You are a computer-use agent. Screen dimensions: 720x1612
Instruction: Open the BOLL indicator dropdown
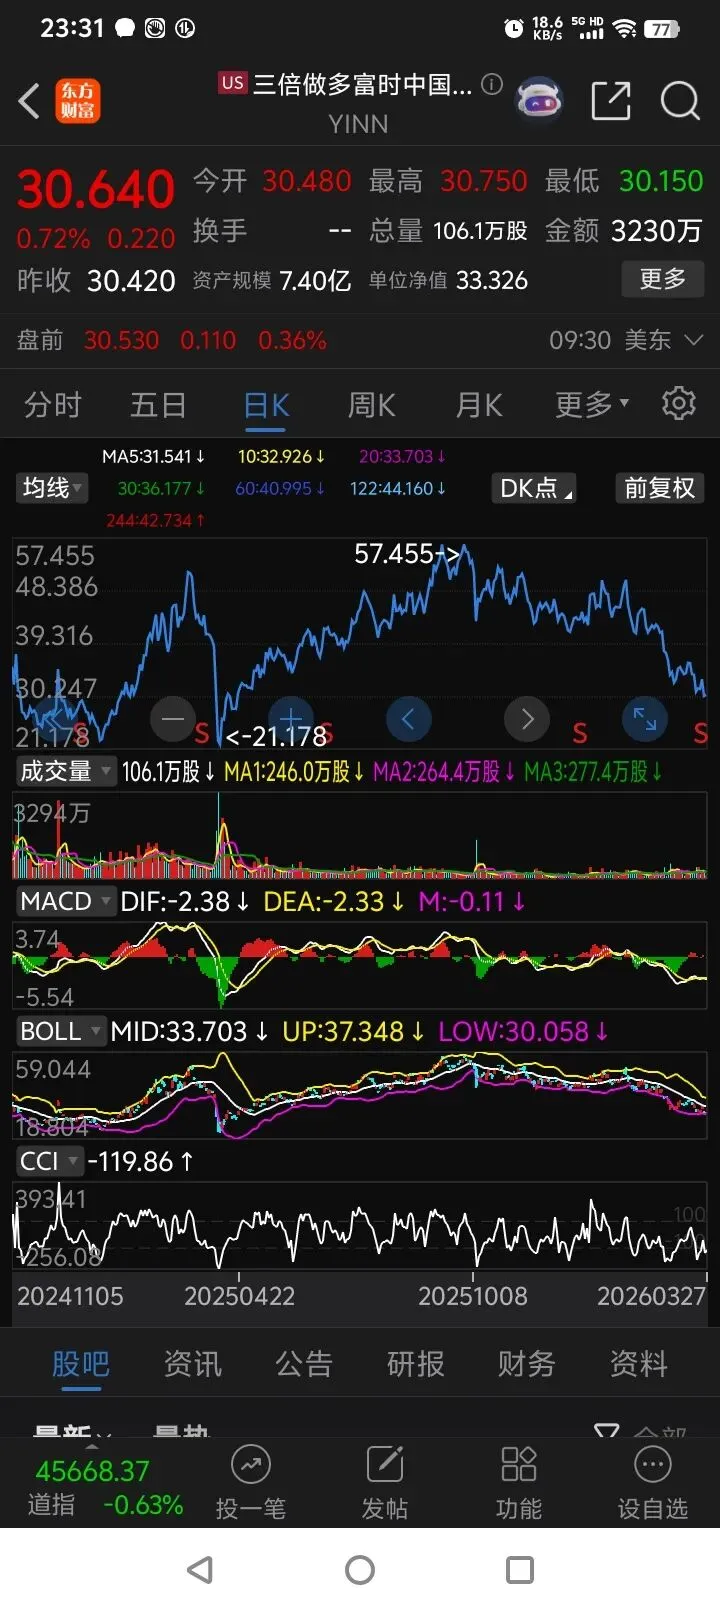pos(60,1031)
